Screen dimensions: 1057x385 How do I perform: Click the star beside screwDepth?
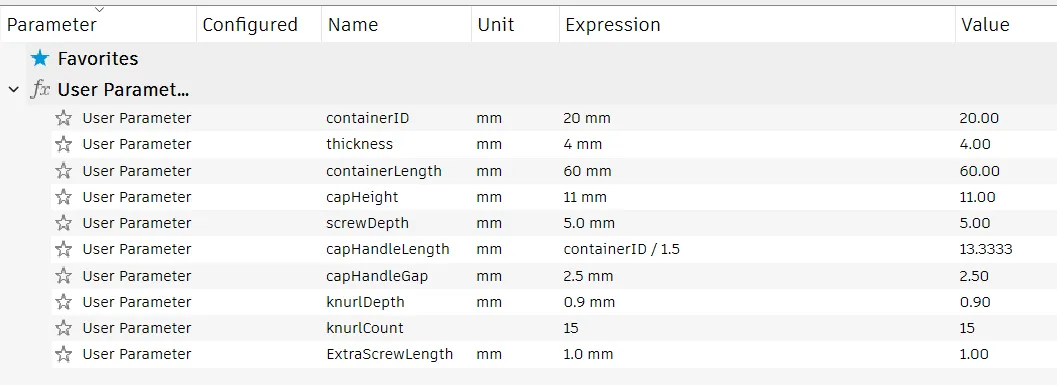pos(63,223)
